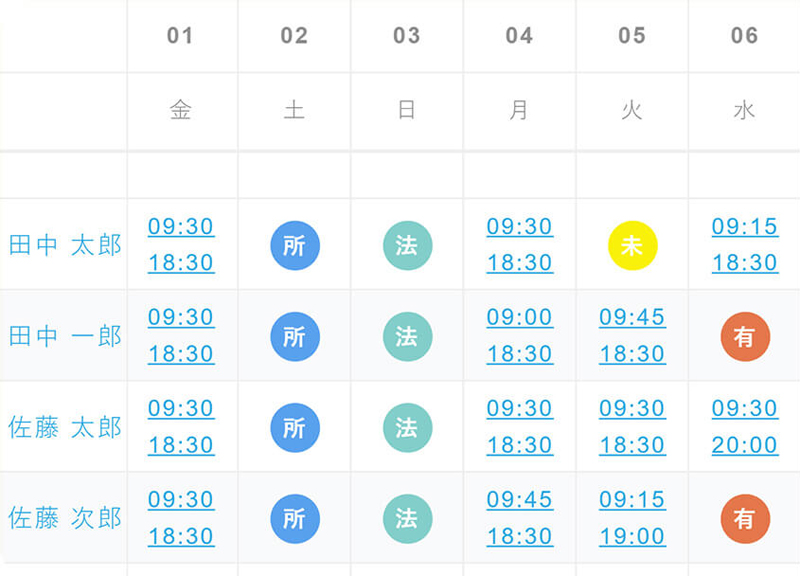
Task: Open employee 佐藤 太郎's name link
Action: (x=65, y=428)
